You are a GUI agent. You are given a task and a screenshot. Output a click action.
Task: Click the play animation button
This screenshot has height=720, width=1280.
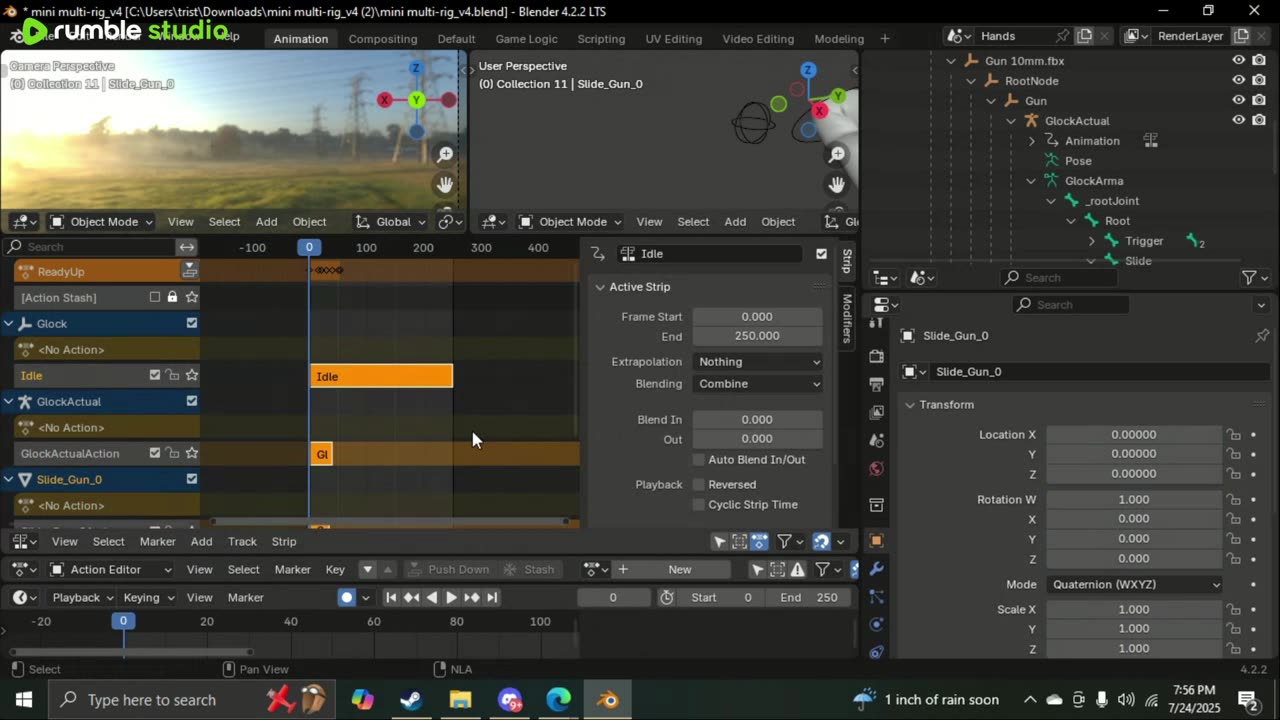point(451,597)
